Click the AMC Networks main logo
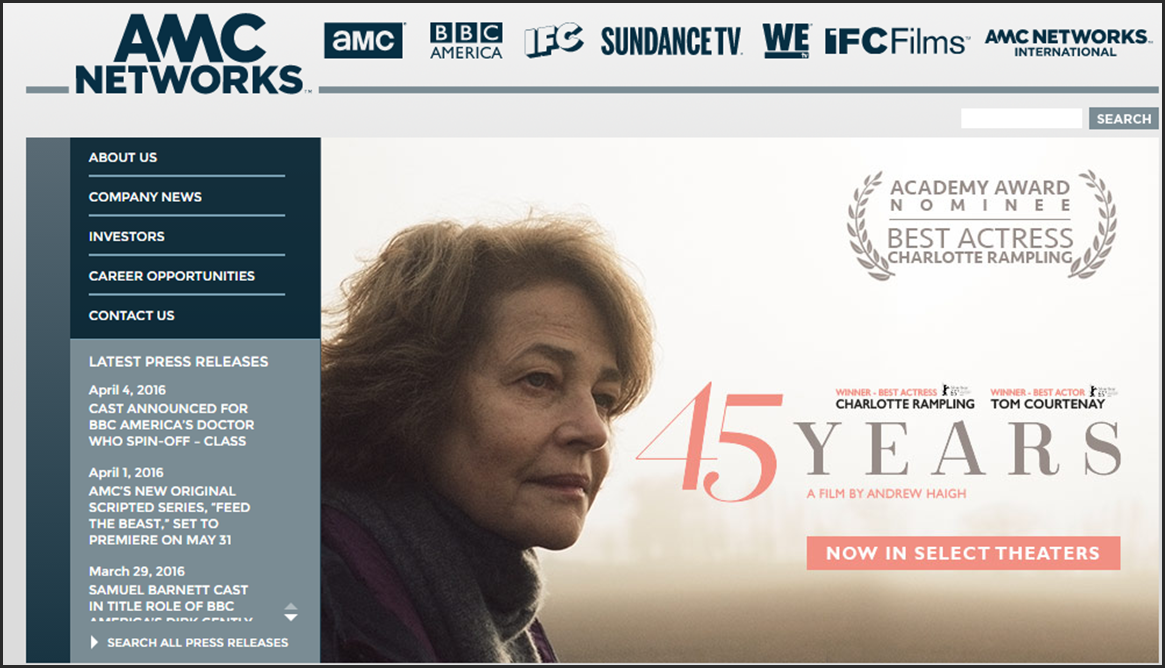 click(189, 54)
